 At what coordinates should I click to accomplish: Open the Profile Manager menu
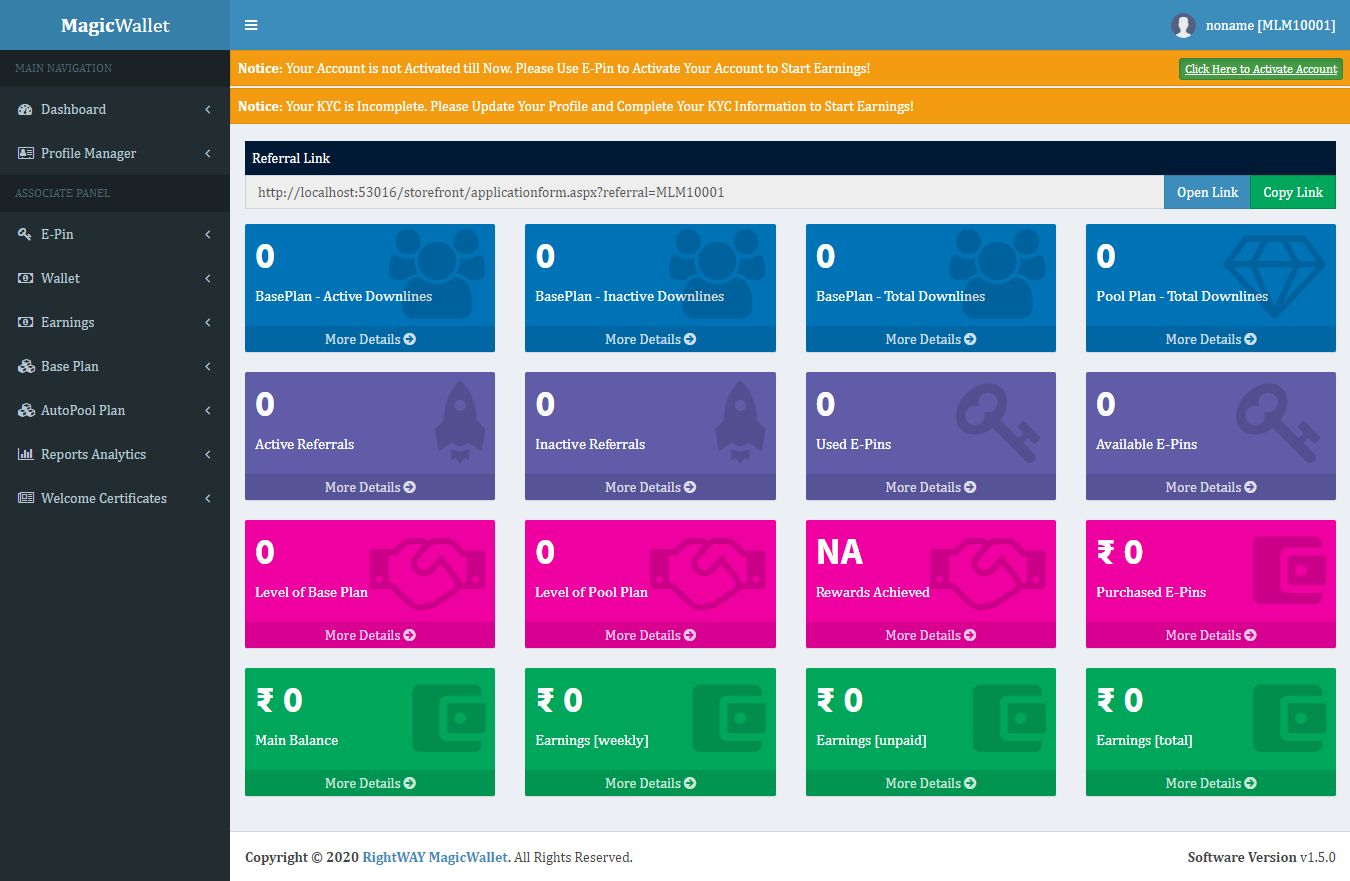[x=88, y=154]
